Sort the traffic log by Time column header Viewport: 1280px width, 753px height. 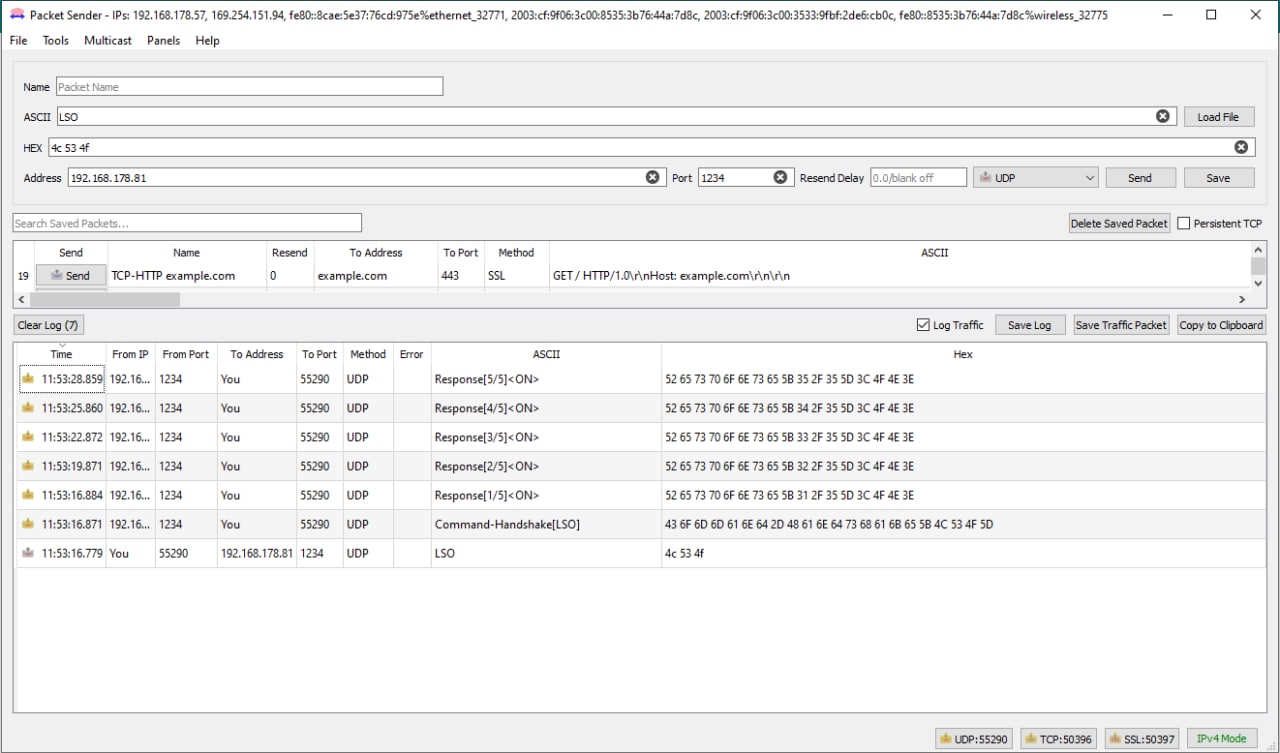click(61, 354)
